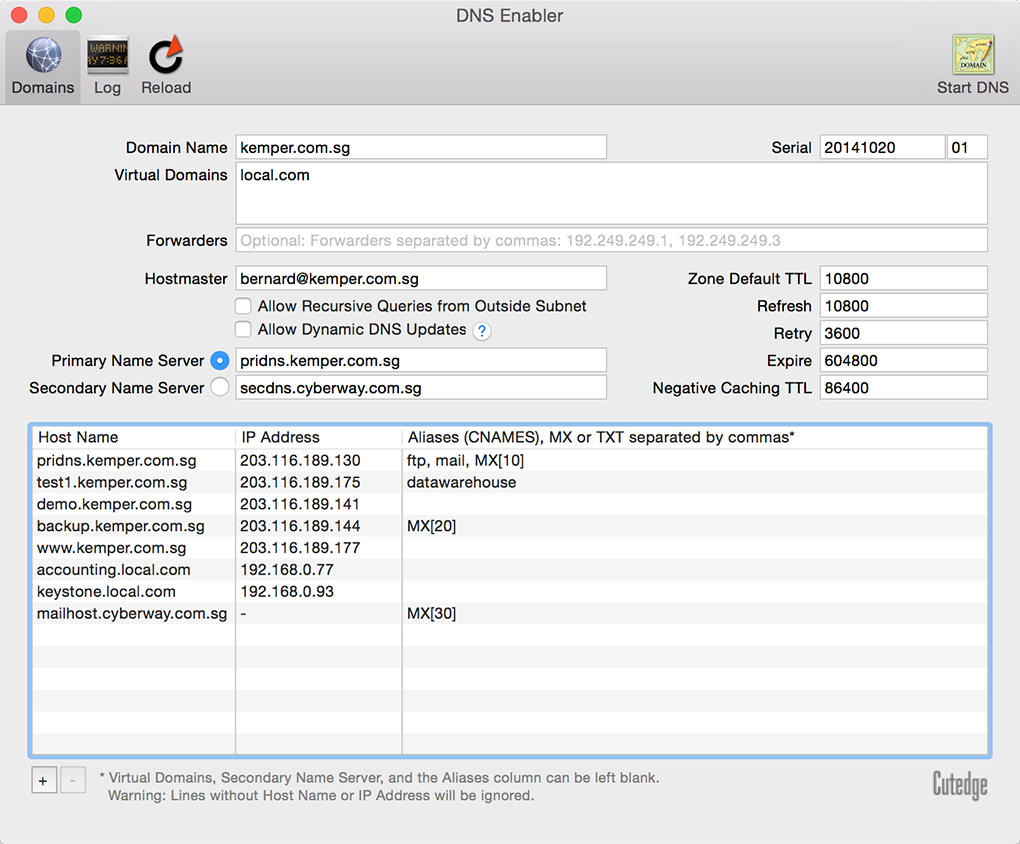Open the Domains globe icon
Image resolution: width=1020 pixels, height=844 pixels.
point(43,56)
